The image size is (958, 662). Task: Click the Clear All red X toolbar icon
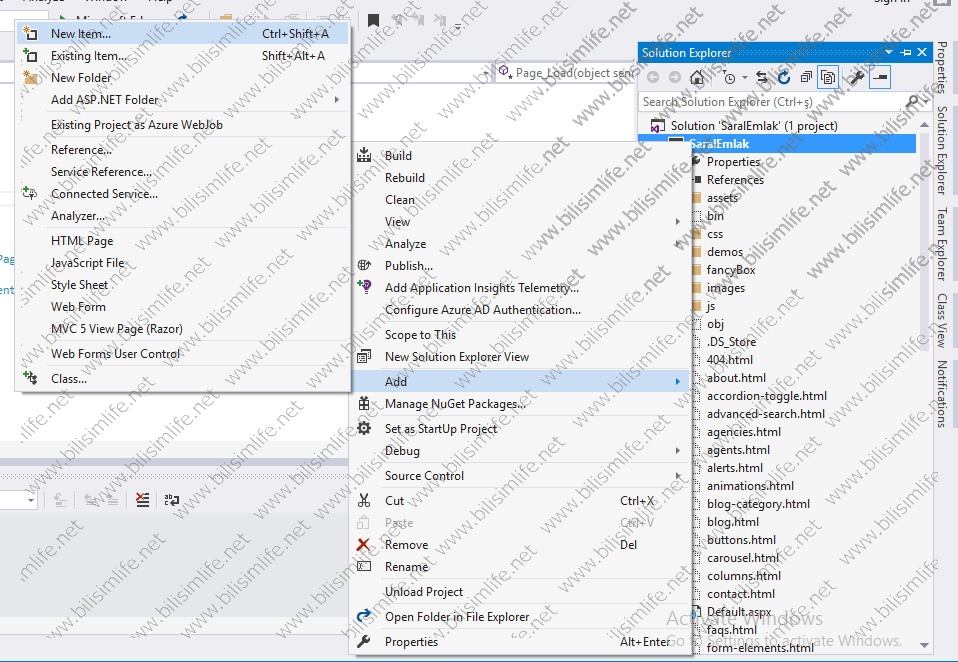coord(142,500)
